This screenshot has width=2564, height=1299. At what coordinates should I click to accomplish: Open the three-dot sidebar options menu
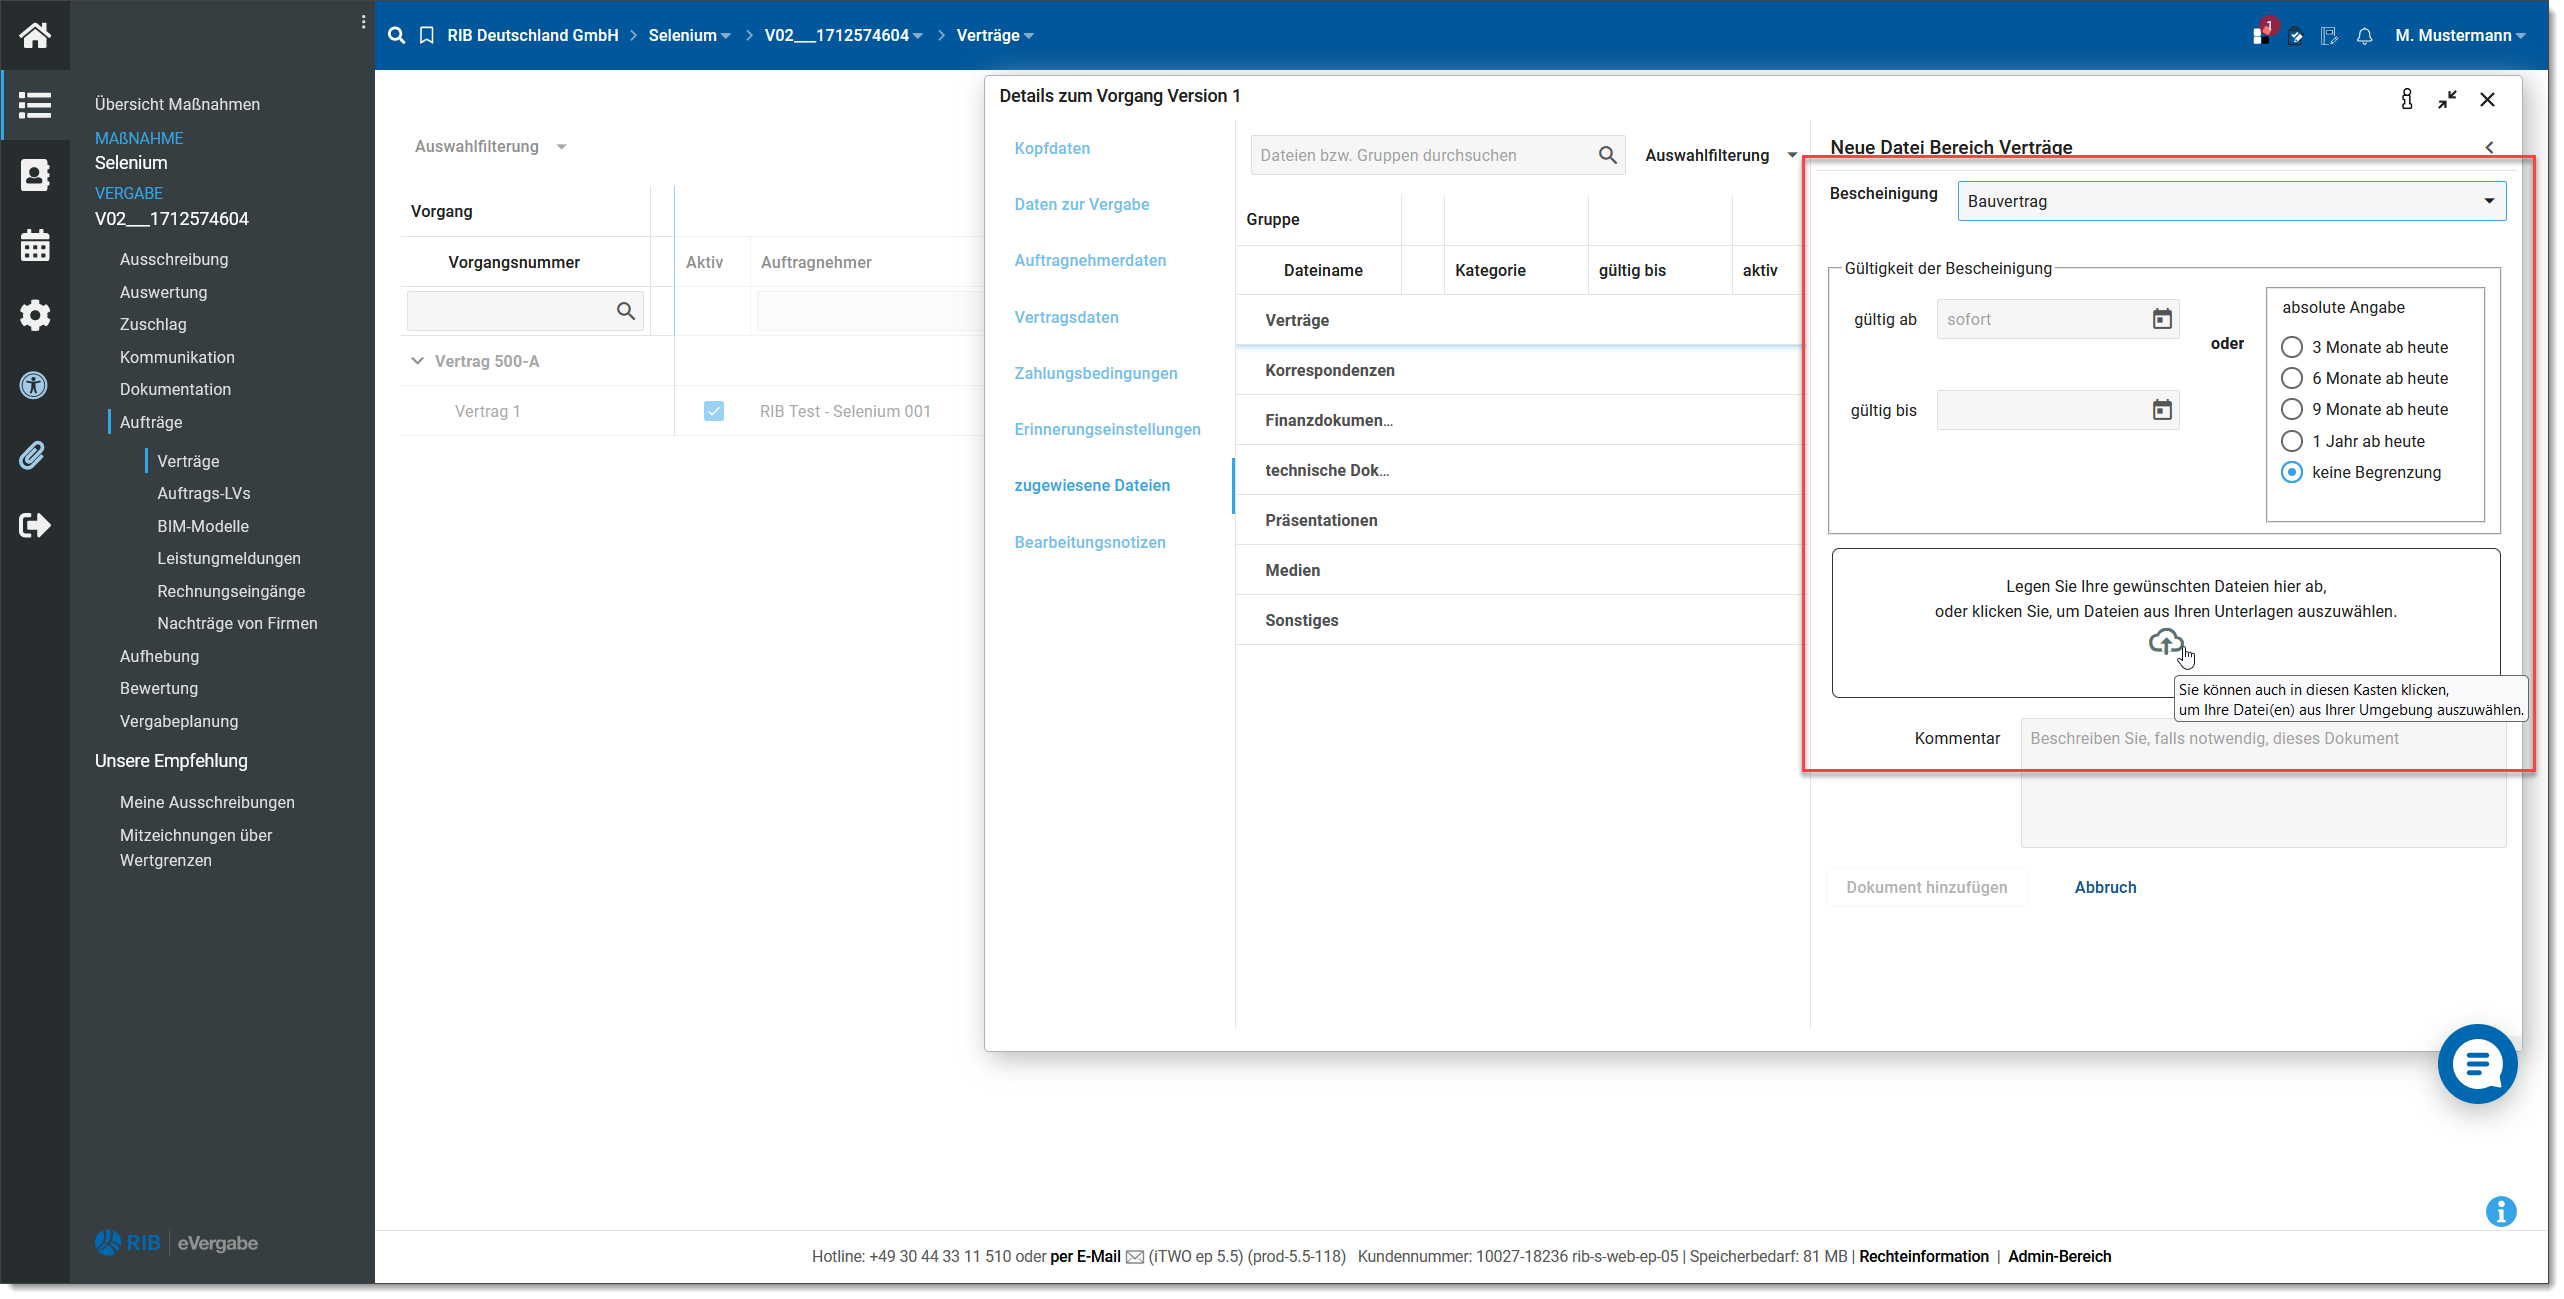[363, 22]
